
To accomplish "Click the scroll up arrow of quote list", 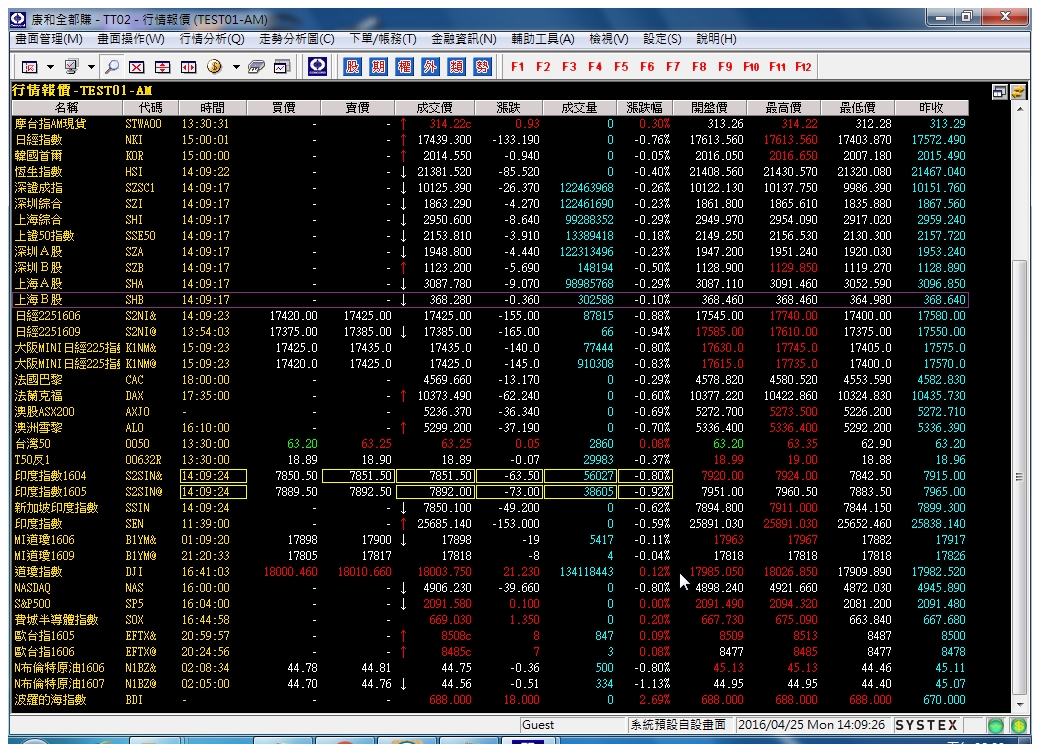I will point(1020,108).
